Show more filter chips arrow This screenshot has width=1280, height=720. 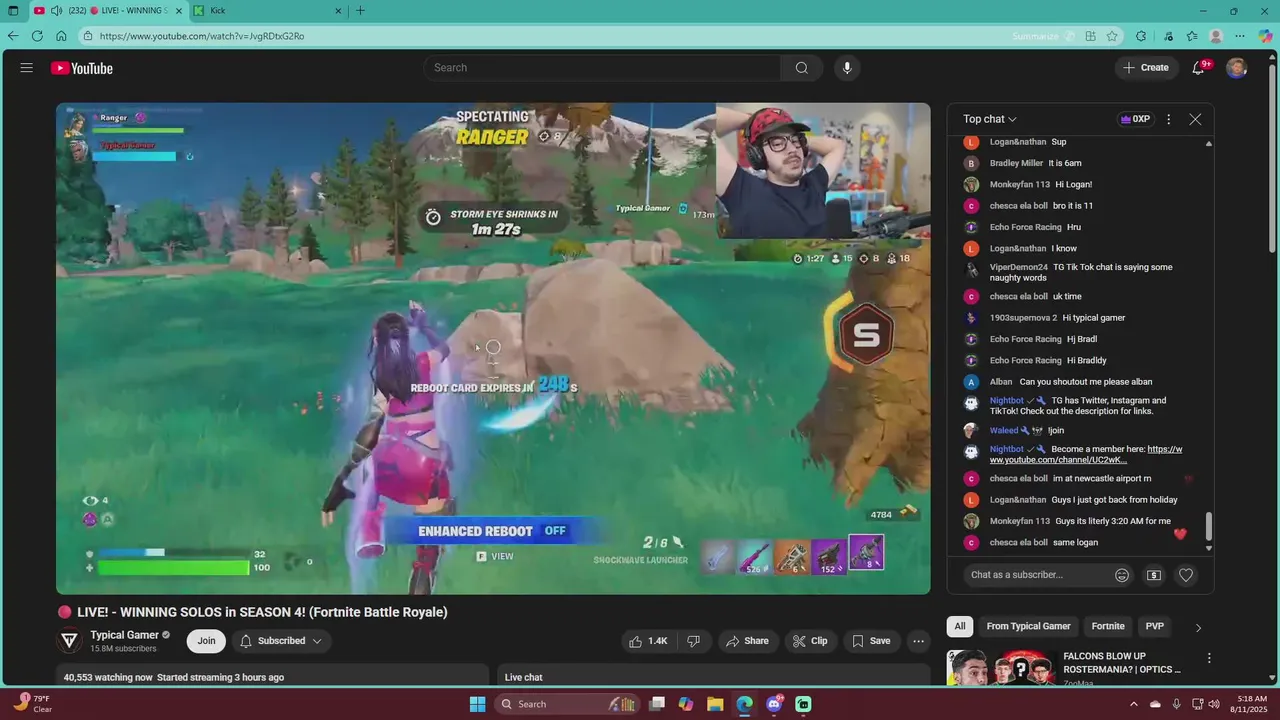pos(1198,627)
